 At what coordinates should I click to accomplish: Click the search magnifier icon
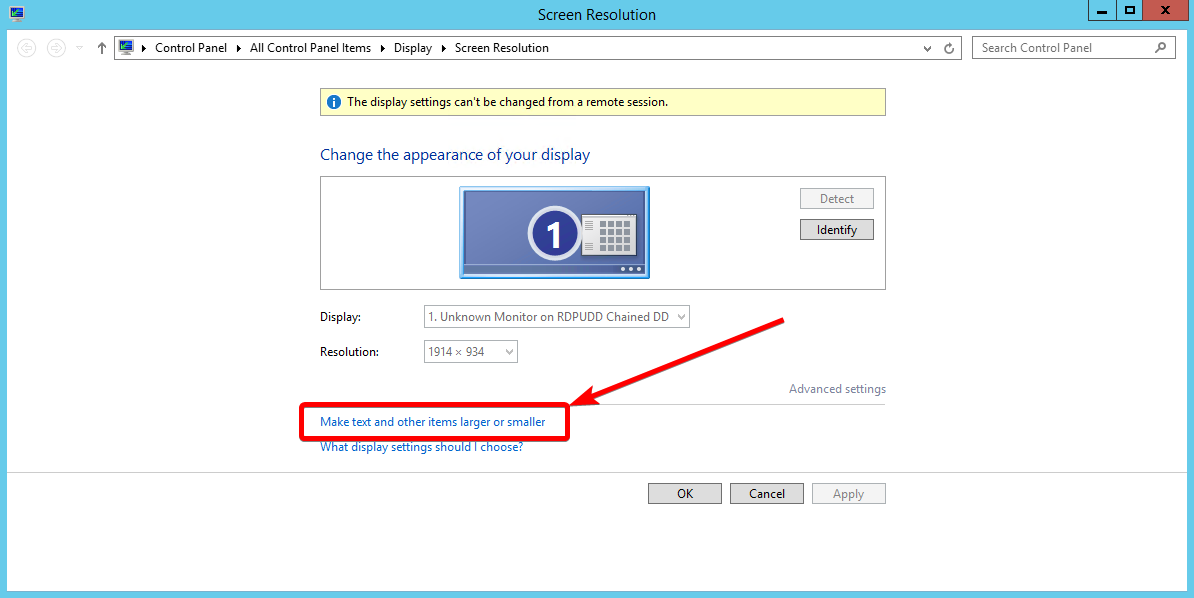pyautogui.click(x=1160, y=47)
